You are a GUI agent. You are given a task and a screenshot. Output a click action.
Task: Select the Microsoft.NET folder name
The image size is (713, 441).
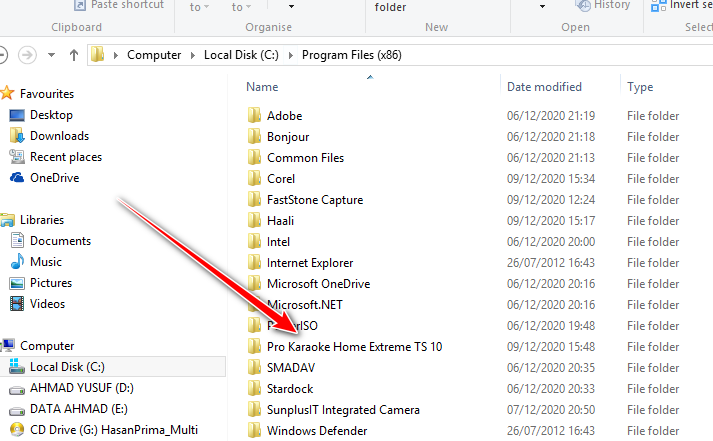(305, 305)
